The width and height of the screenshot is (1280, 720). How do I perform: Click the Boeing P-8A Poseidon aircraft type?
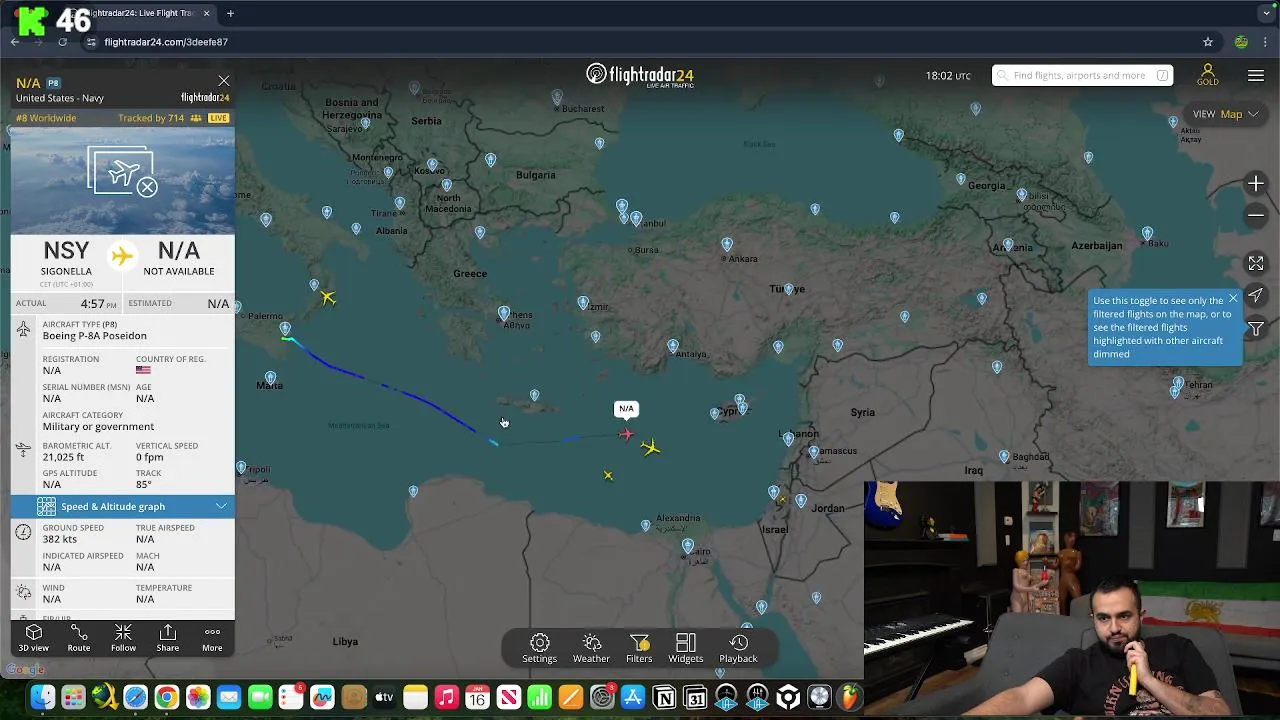[94, 336]
